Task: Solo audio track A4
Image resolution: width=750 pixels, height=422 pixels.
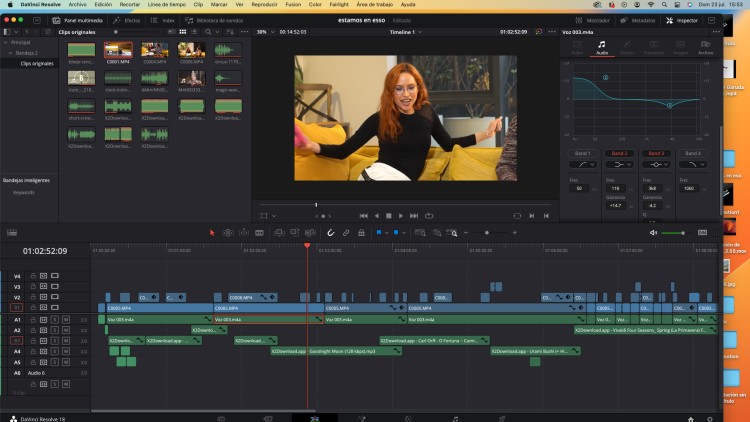Action: point(55,351)
